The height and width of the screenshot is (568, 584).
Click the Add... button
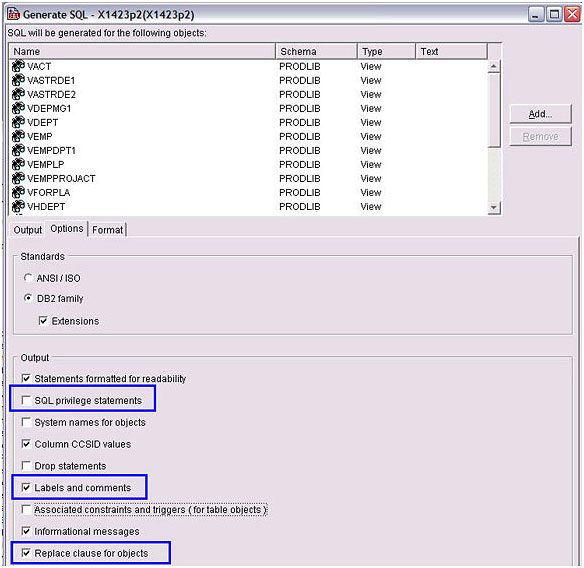pyautogui.click(x=540, y=114)
